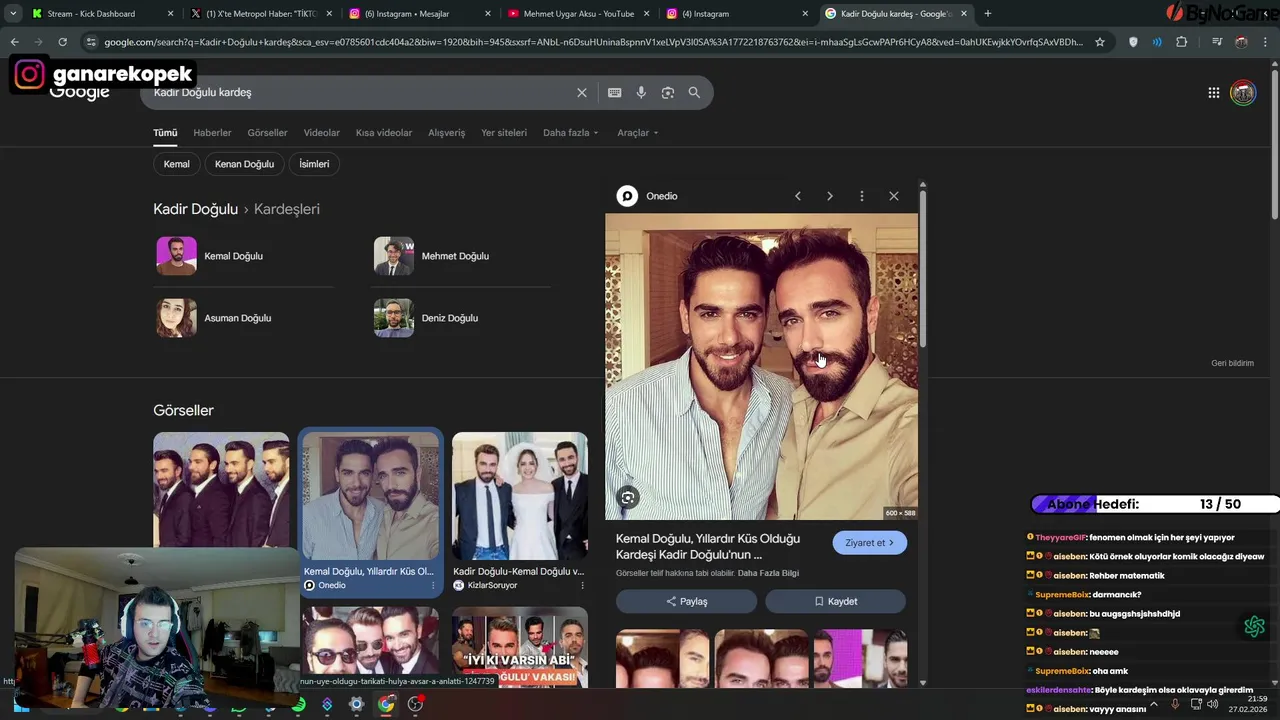Click the Chrome icon in Windows taskbar
The image size is (1280, 720).
[386, 705]
